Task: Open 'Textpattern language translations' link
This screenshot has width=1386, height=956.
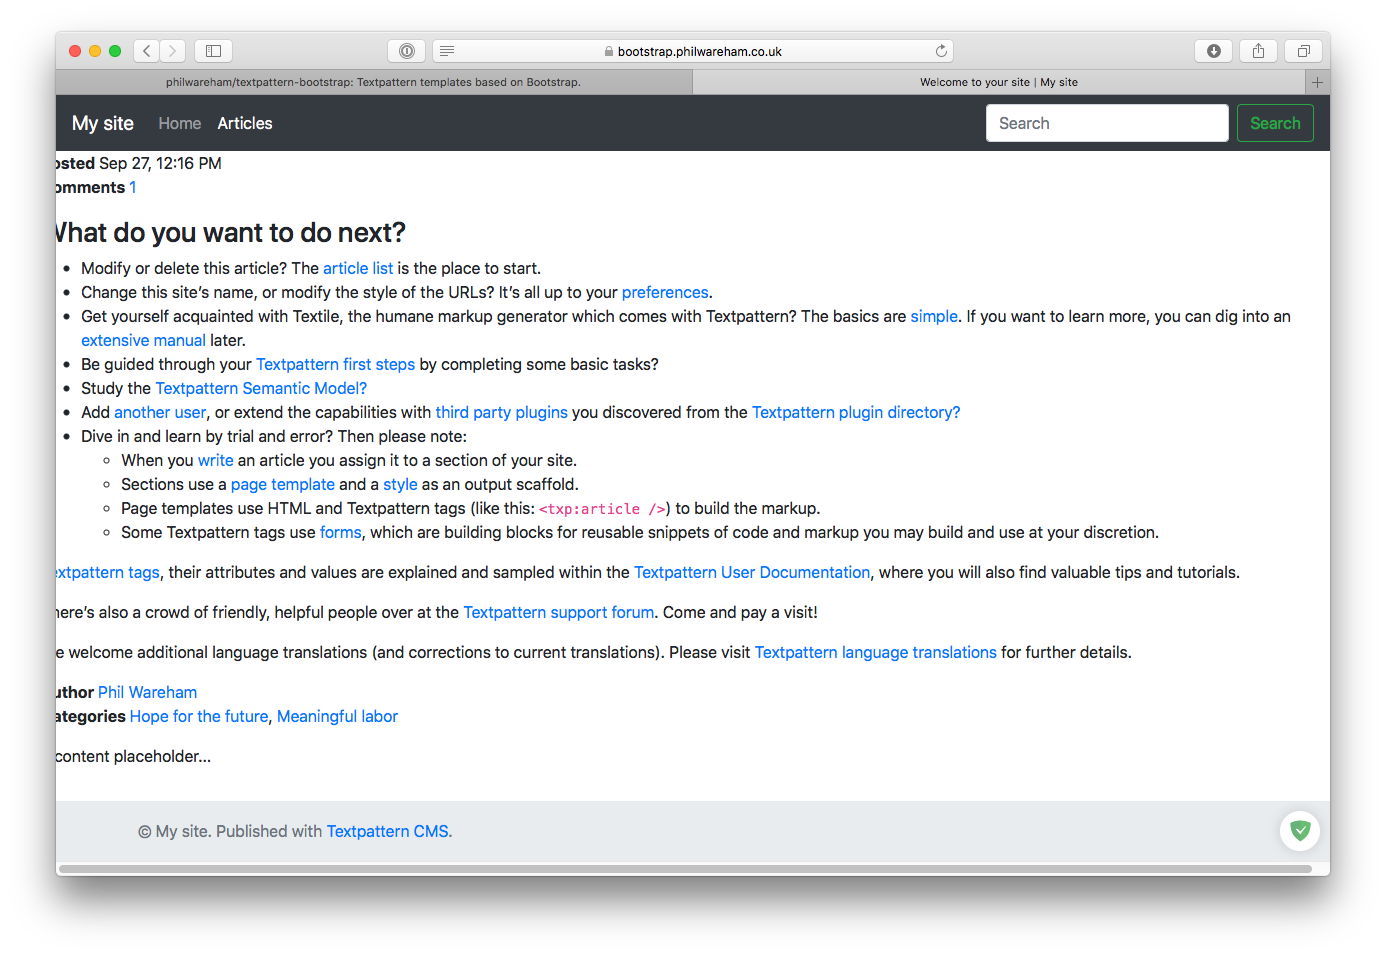Action: (876, 652)
